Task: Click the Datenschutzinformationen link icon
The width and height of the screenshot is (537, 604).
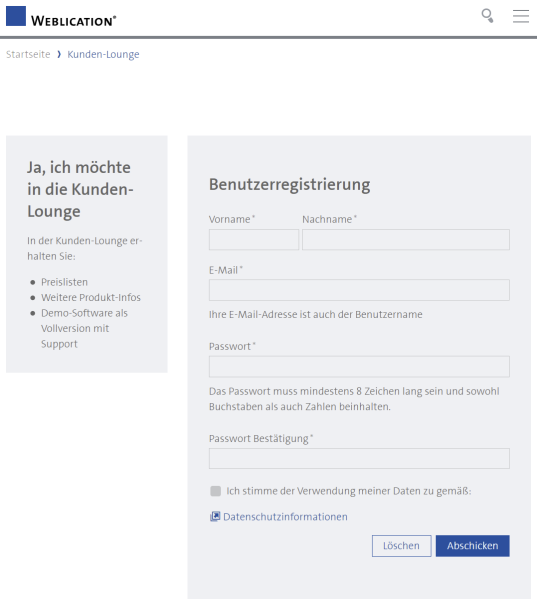Action: (215, 517)
